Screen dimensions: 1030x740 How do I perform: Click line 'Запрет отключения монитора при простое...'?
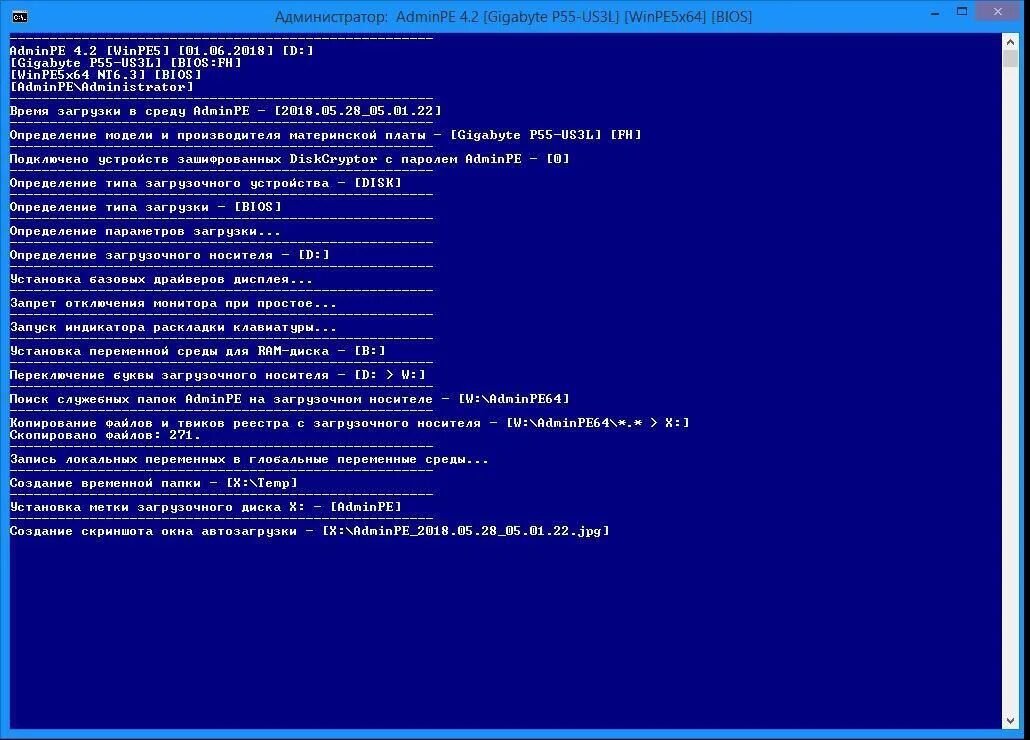tap(173, 303)
